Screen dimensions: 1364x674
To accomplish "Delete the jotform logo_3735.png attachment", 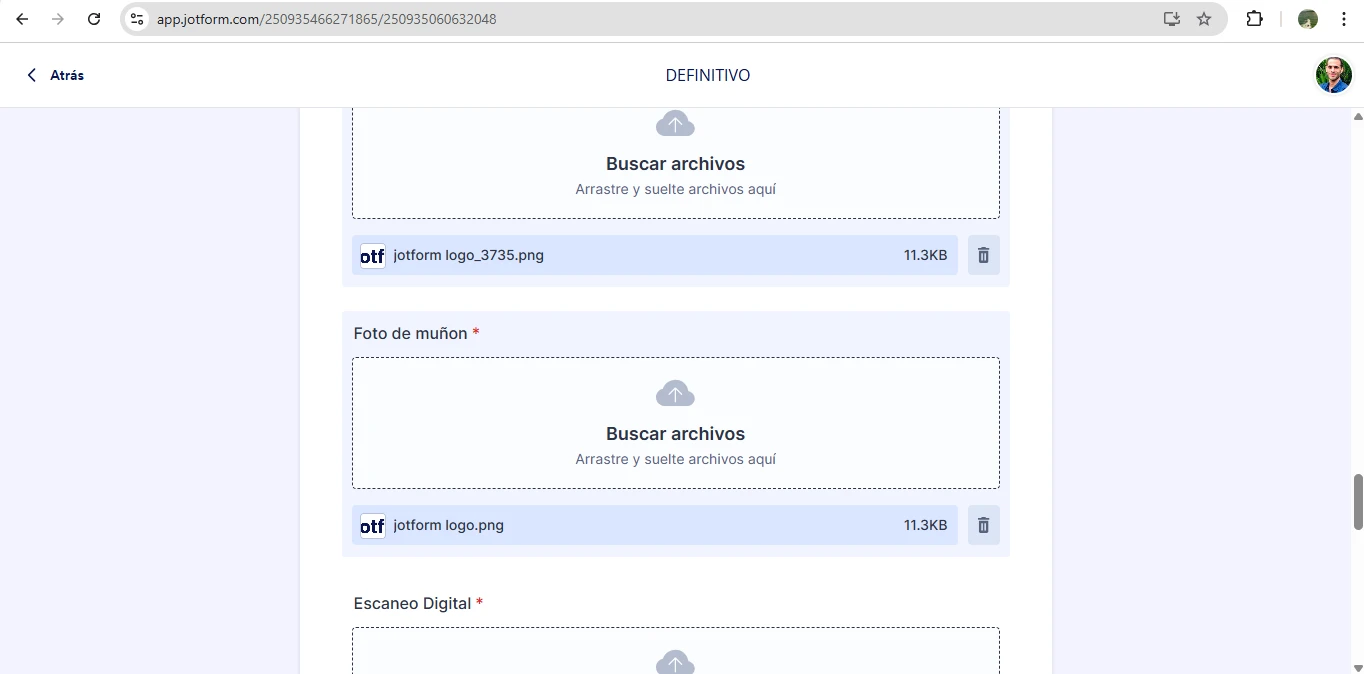I will [x=983, y=255].
